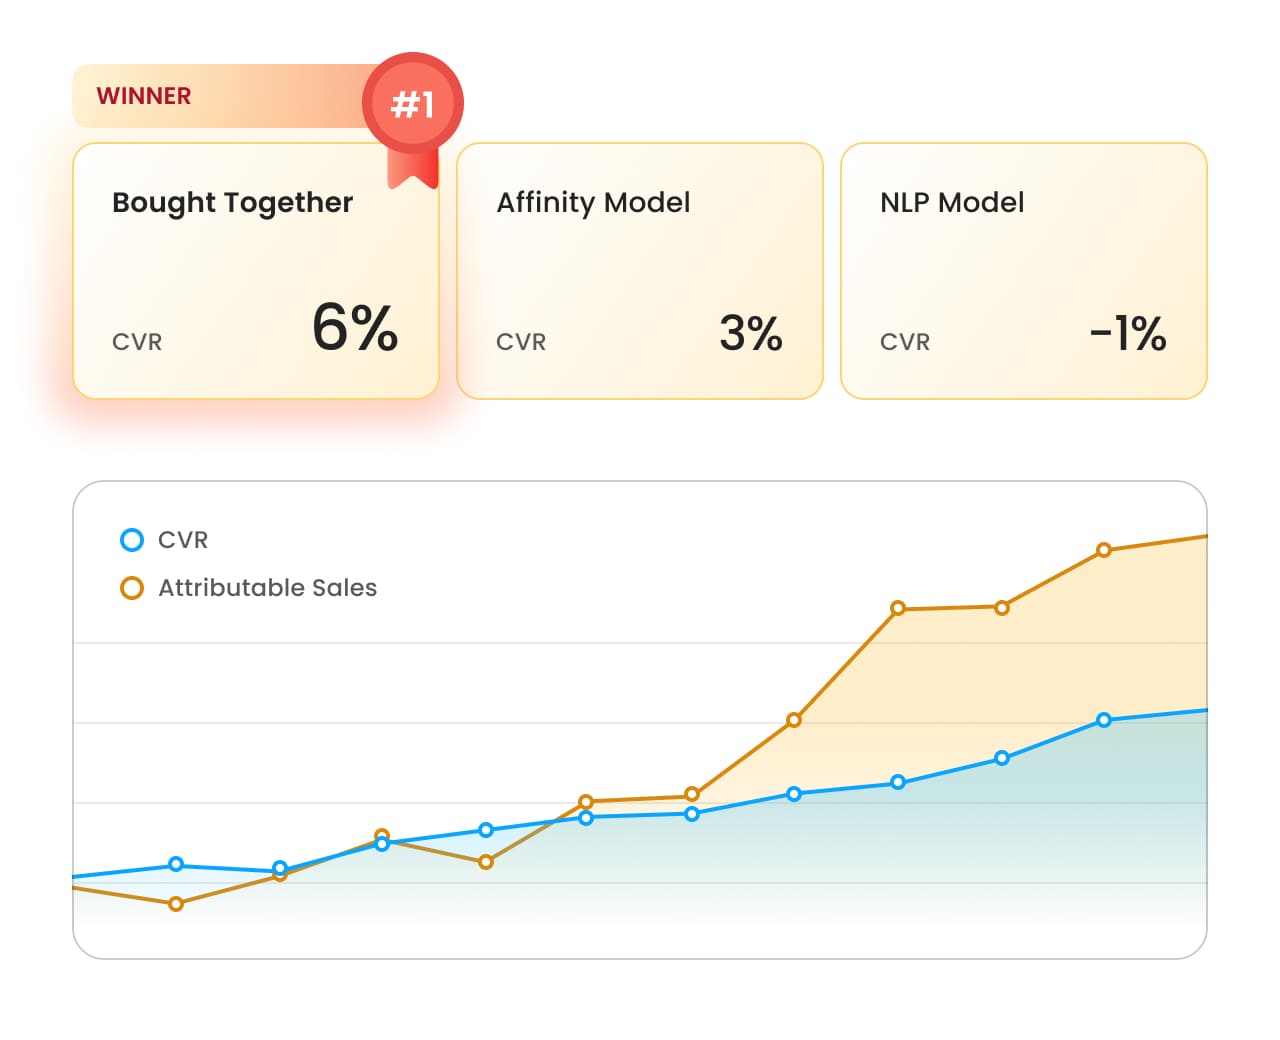Screen dimensions: 1280x1040
Task: Click the CVR label in Bought Together card
Action: pos(137,342)
